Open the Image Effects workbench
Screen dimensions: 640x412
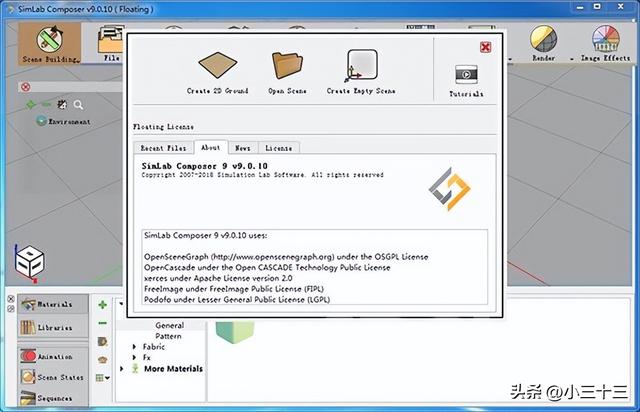[605, 44]
